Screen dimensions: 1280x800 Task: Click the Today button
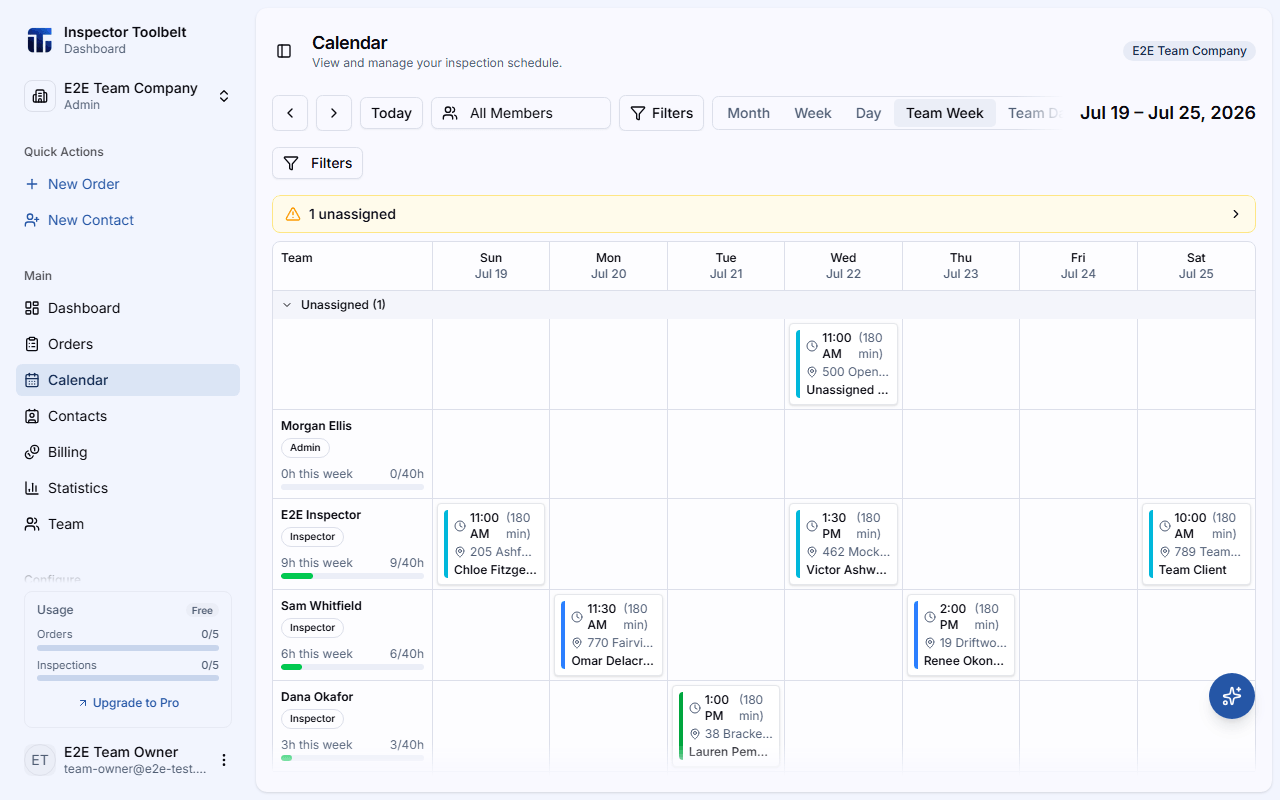(x=391, y=113)
